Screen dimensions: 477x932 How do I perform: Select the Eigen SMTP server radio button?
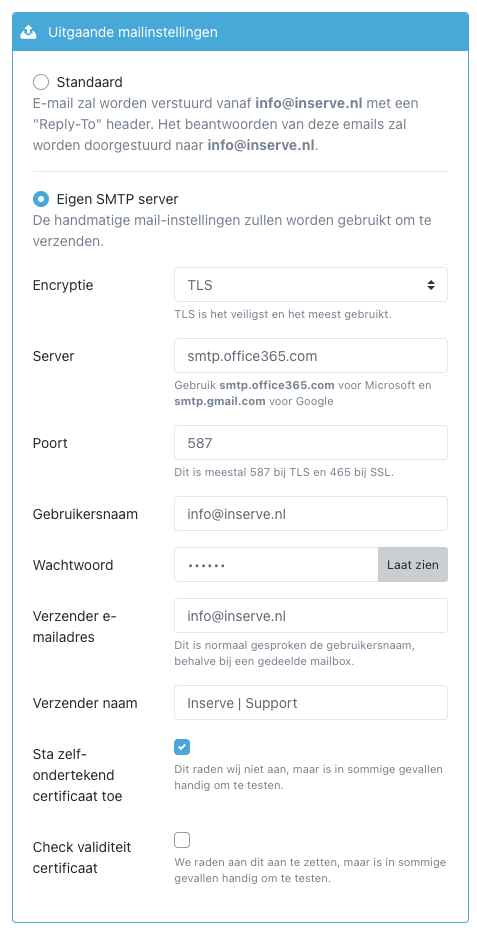coord(41,199)
